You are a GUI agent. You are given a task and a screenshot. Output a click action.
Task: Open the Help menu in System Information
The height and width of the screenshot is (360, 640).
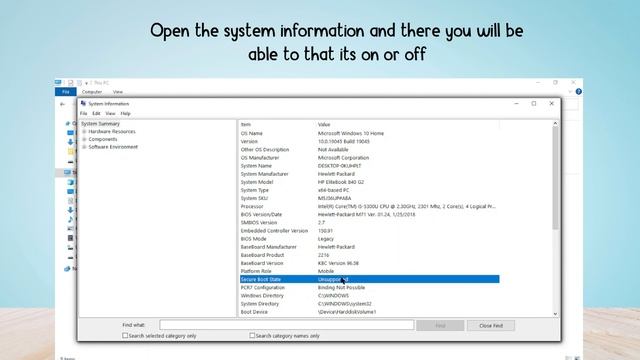pyautogui.click(x=125, y=113)
